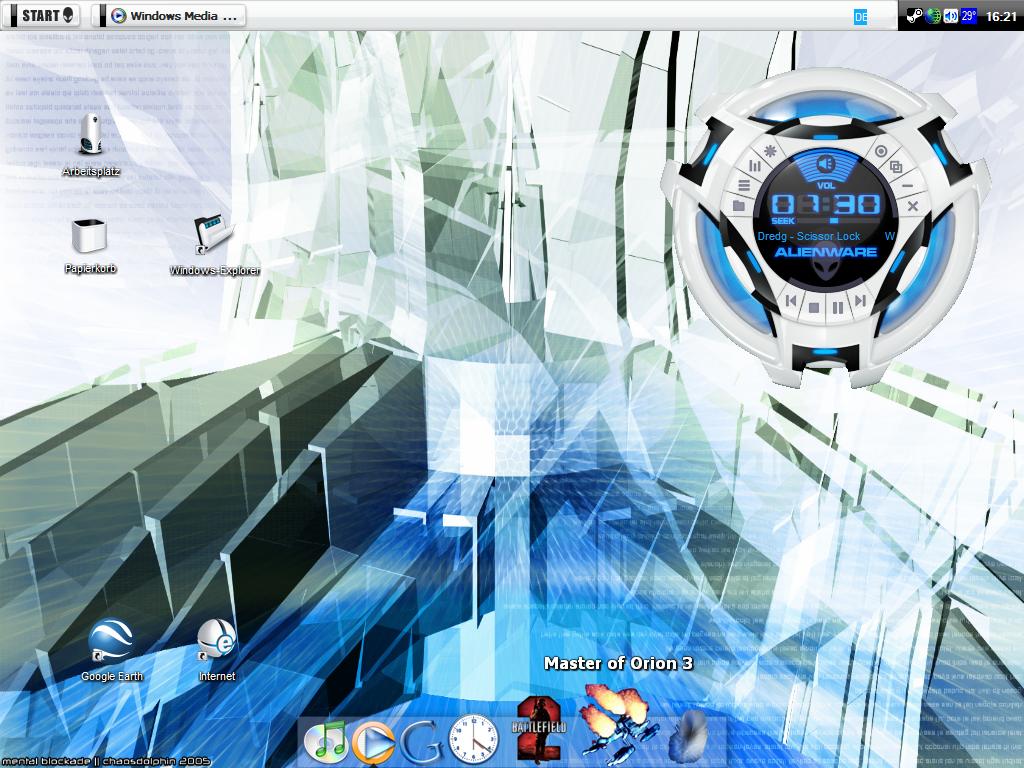Select the Papierkorb recycle bin icon
Screen dimensions: 1024x768
(x=90, y=246)
